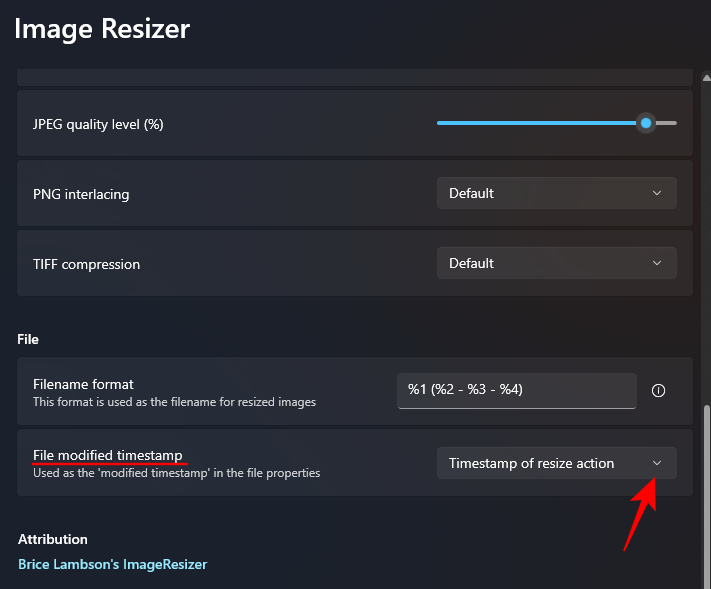This screenshot has height=589, width=711.
Task: Focus the Filename format text field
Action: click(516, 390)
